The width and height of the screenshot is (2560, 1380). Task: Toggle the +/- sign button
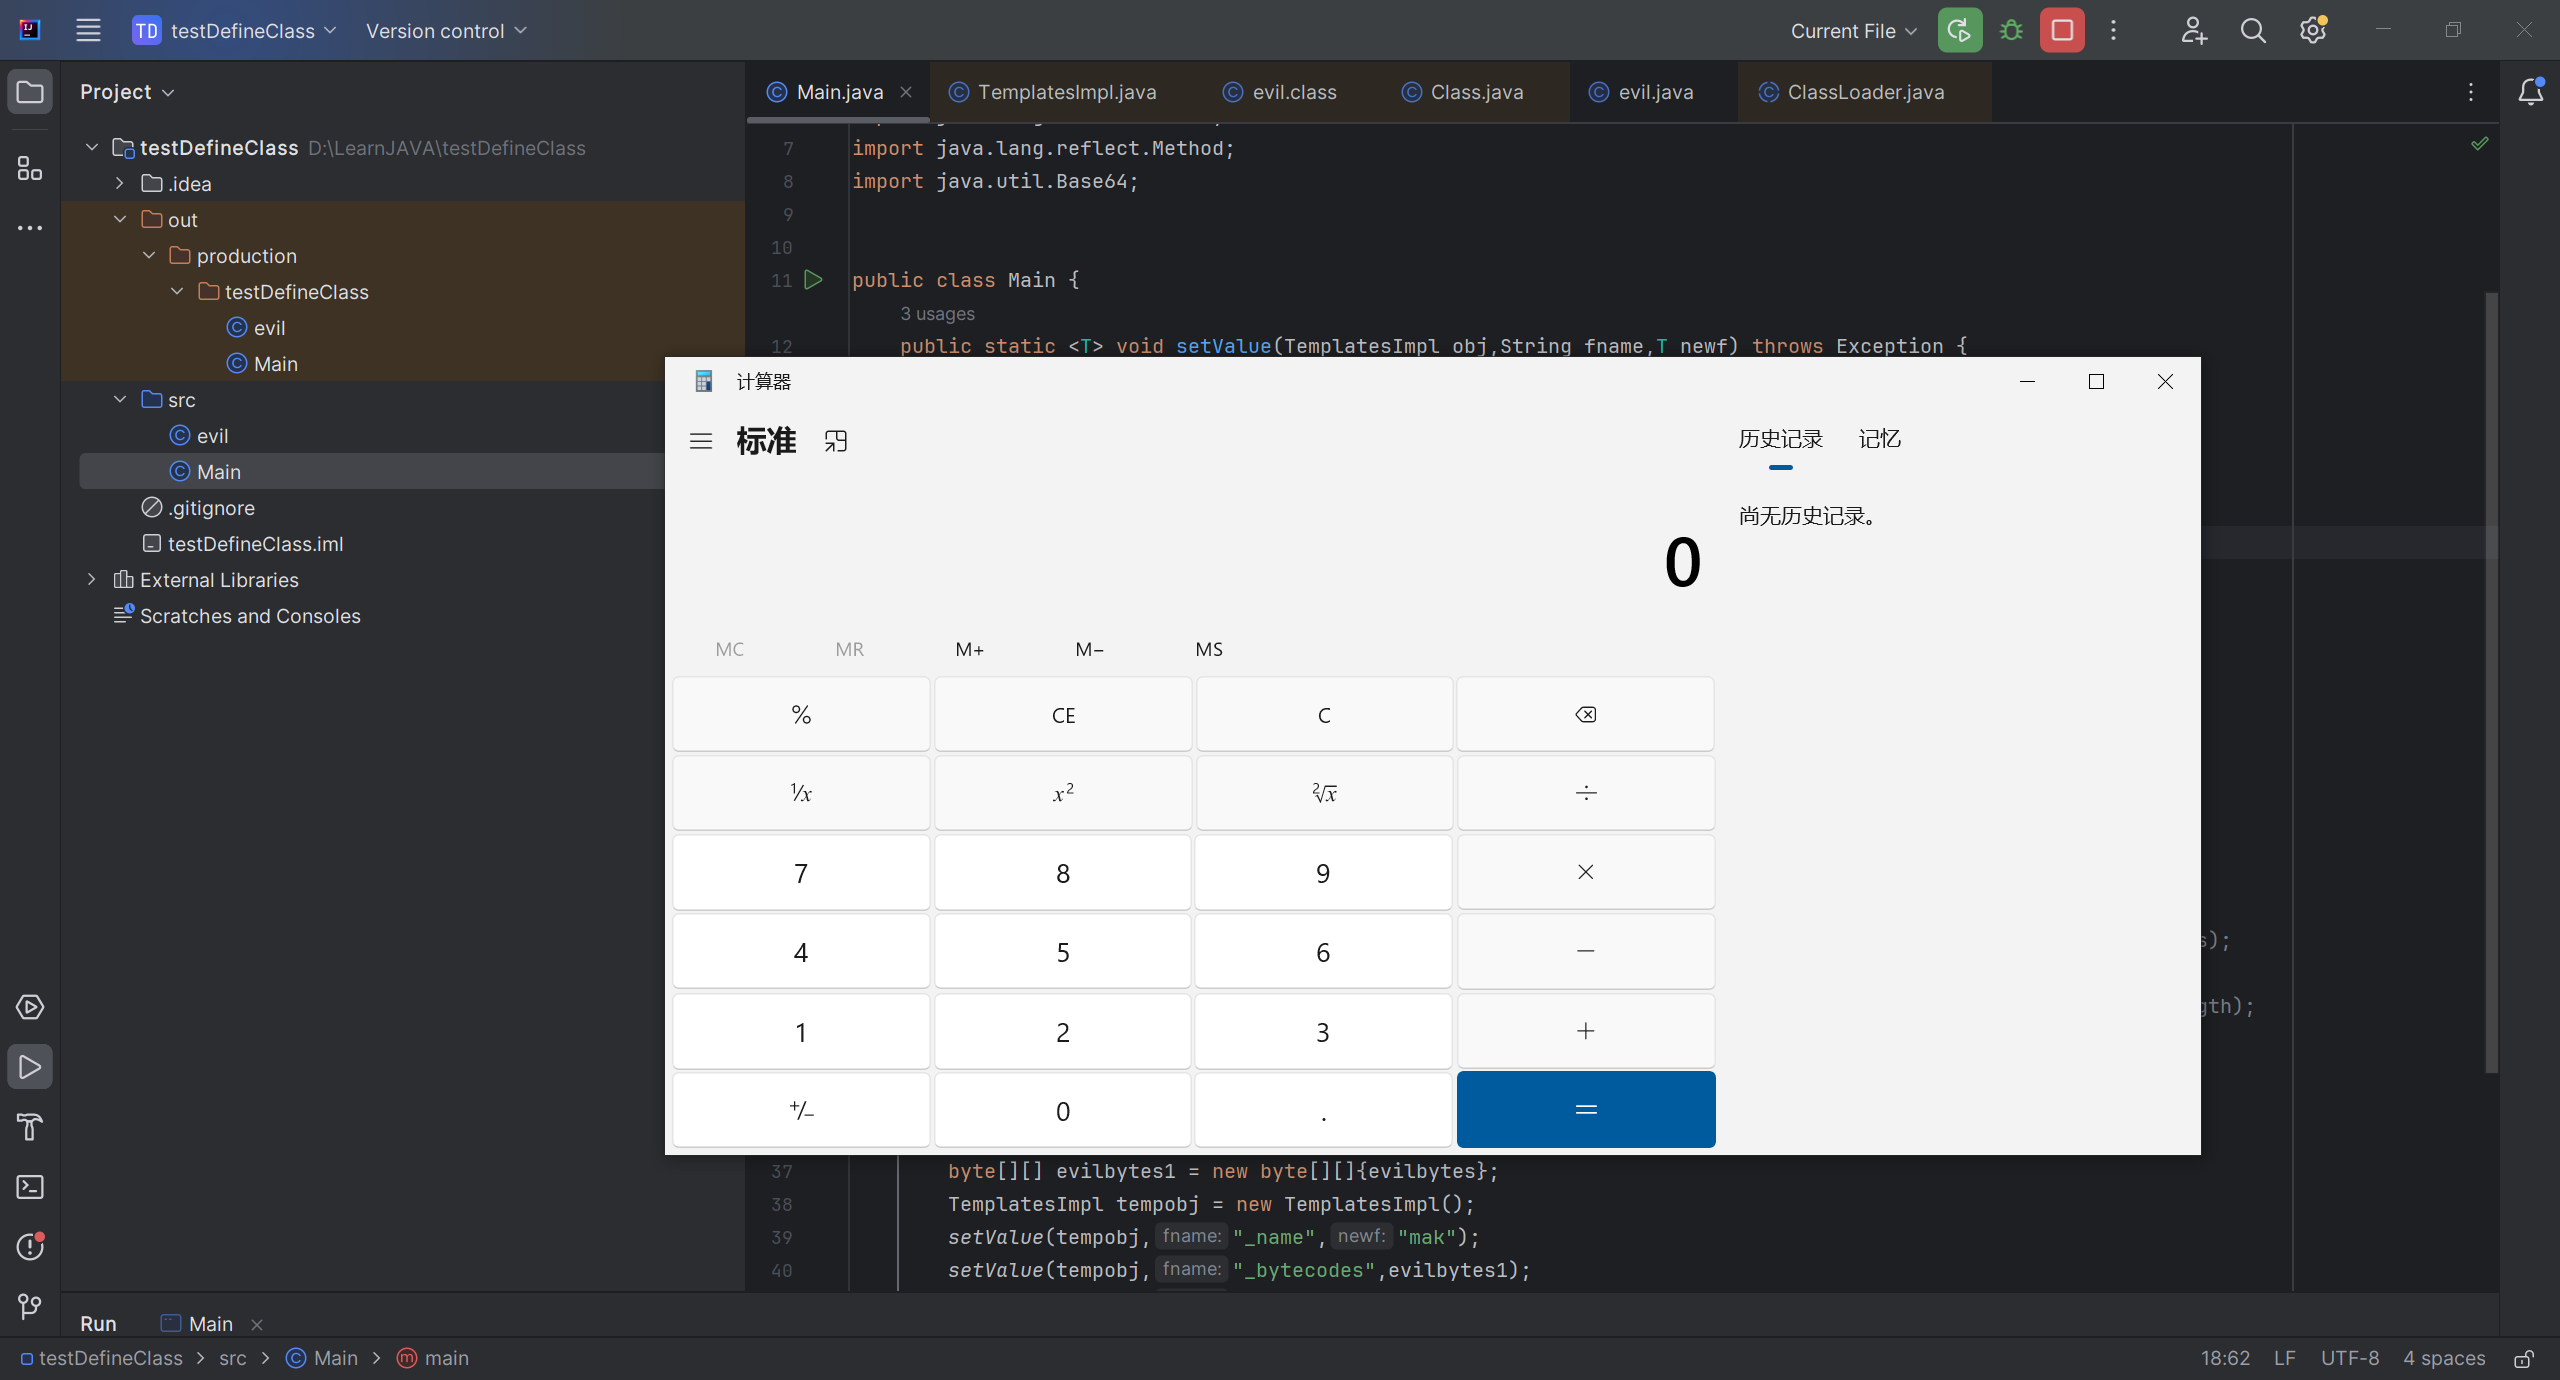(802, 1110)
